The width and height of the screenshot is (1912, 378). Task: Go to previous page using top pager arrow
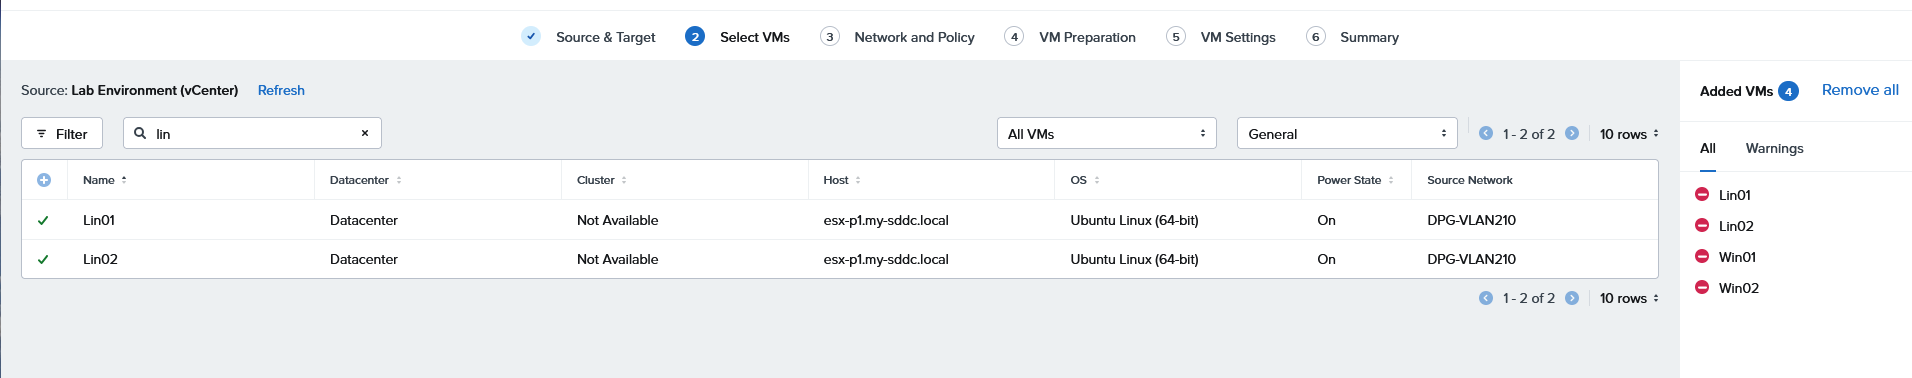click(x=1486, y=133)
